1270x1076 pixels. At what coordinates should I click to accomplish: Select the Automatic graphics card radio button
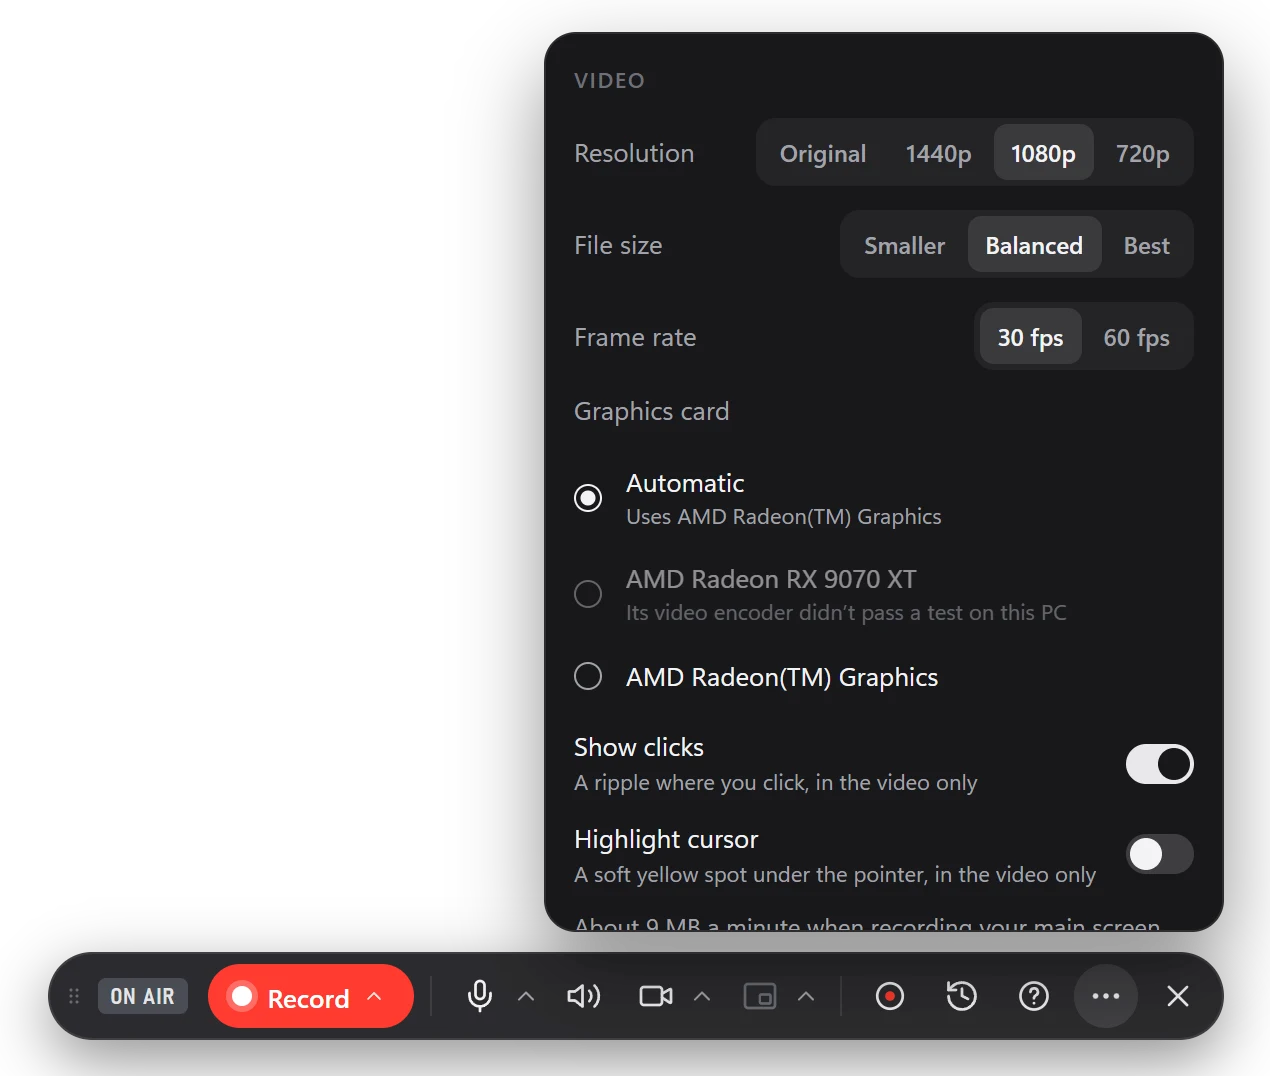[588, 498]
